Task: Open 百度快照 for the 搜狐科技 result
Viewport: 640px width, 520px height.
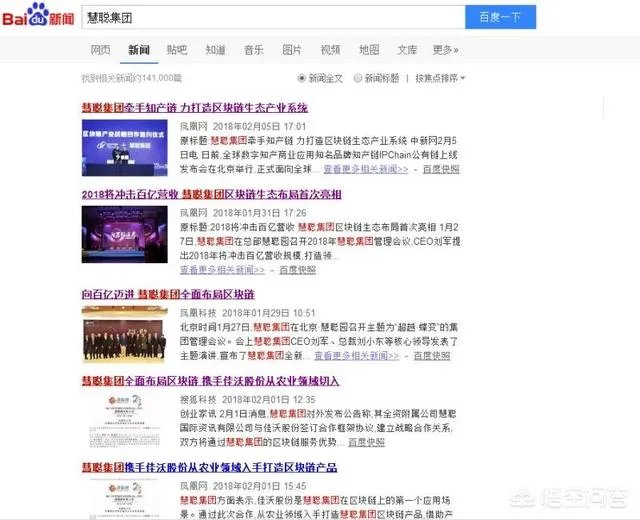Action: 367,442
